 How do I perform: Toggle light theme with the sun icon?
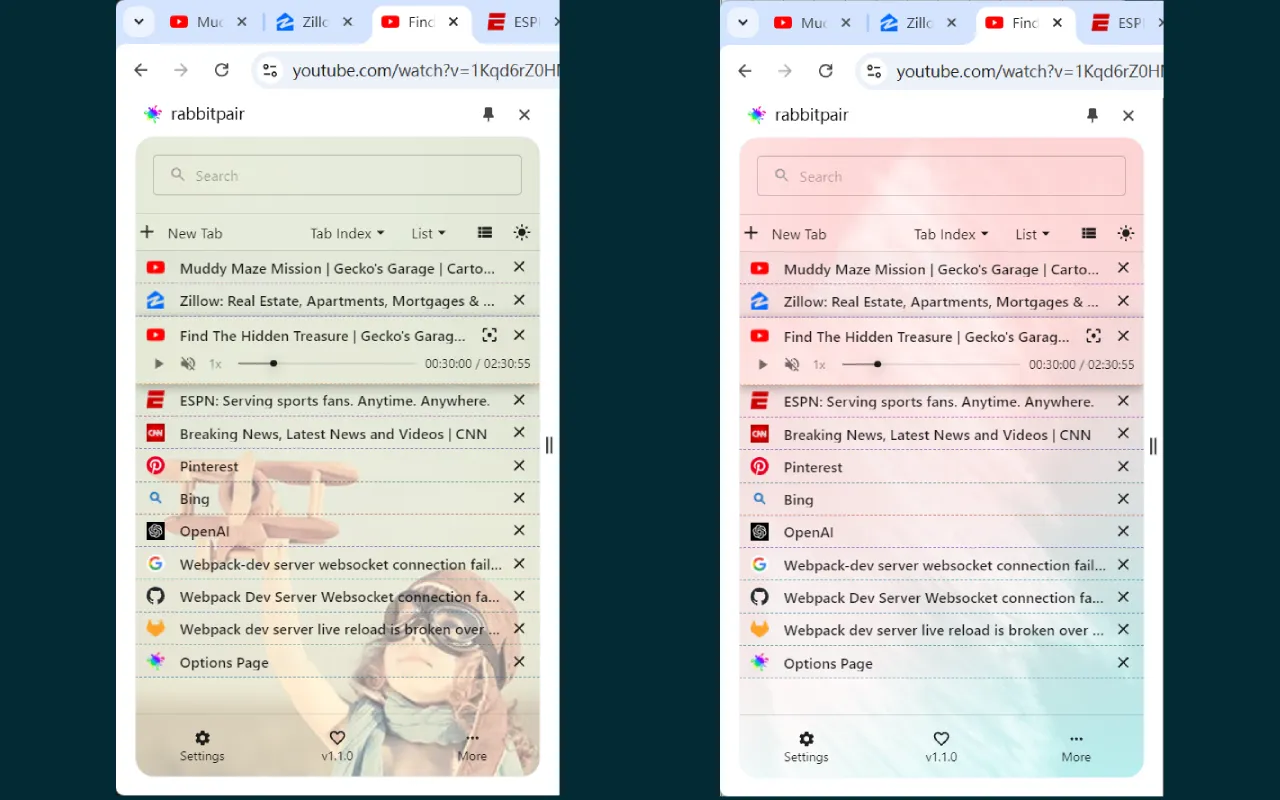pos(522,232)
